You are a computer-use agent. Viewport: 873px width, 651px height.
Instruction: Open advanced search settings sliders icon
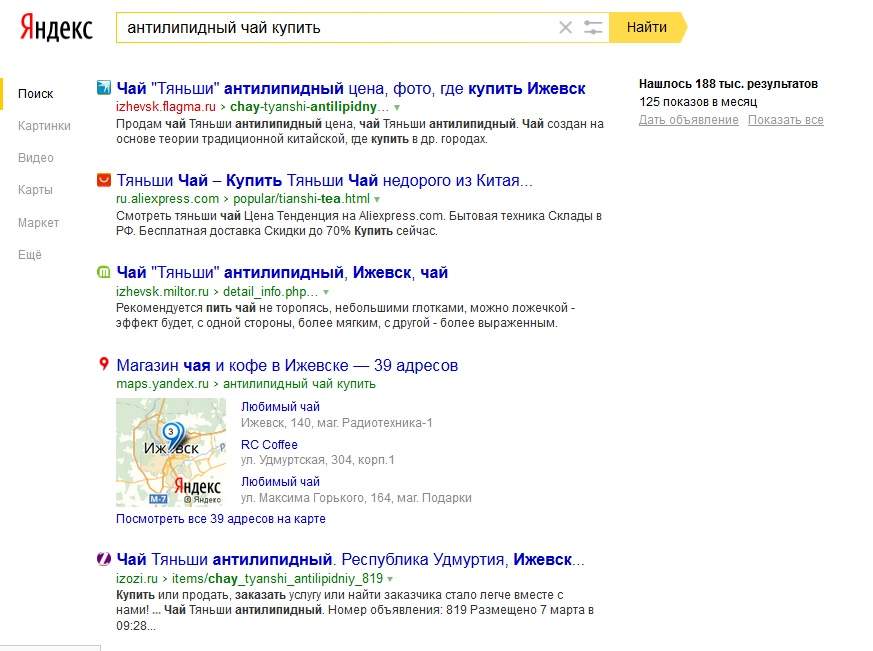pos(593,27)
